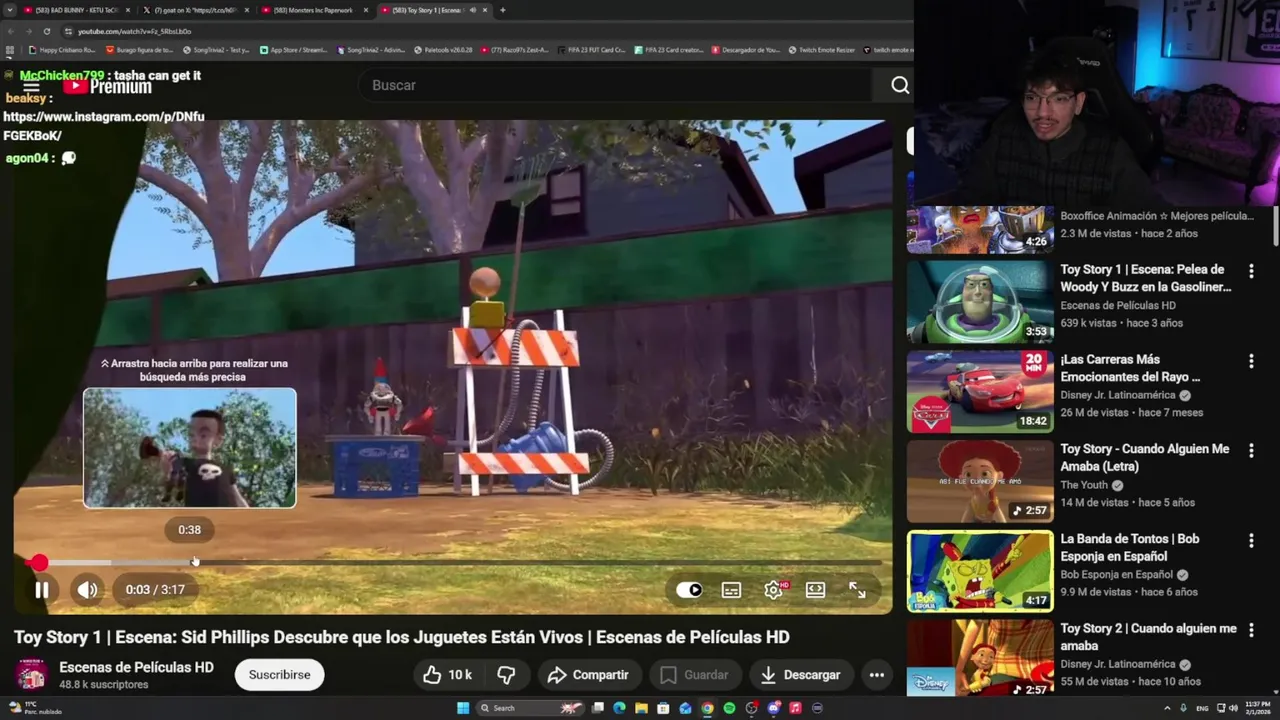Open the Escenas de Películas HD channel name link
Viewport: 1280px width, 720px height.
click(136, 667)
